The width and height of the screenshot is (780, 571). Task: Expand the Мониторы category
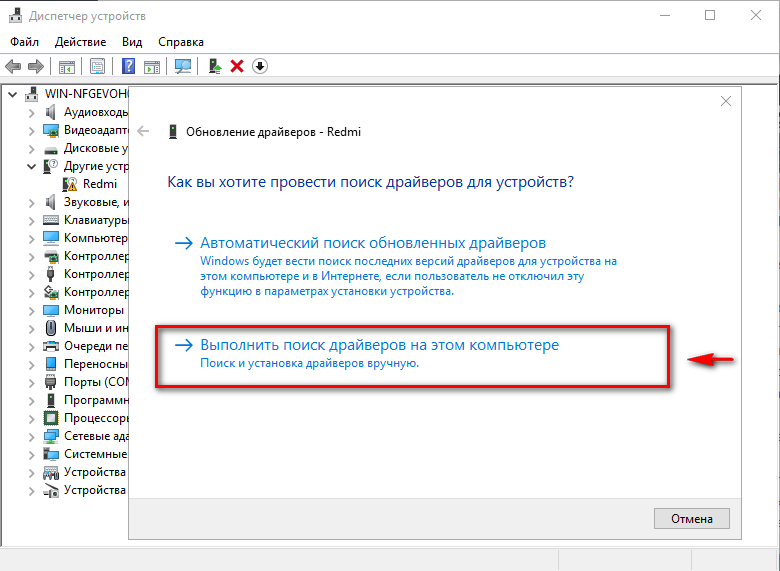31,310
